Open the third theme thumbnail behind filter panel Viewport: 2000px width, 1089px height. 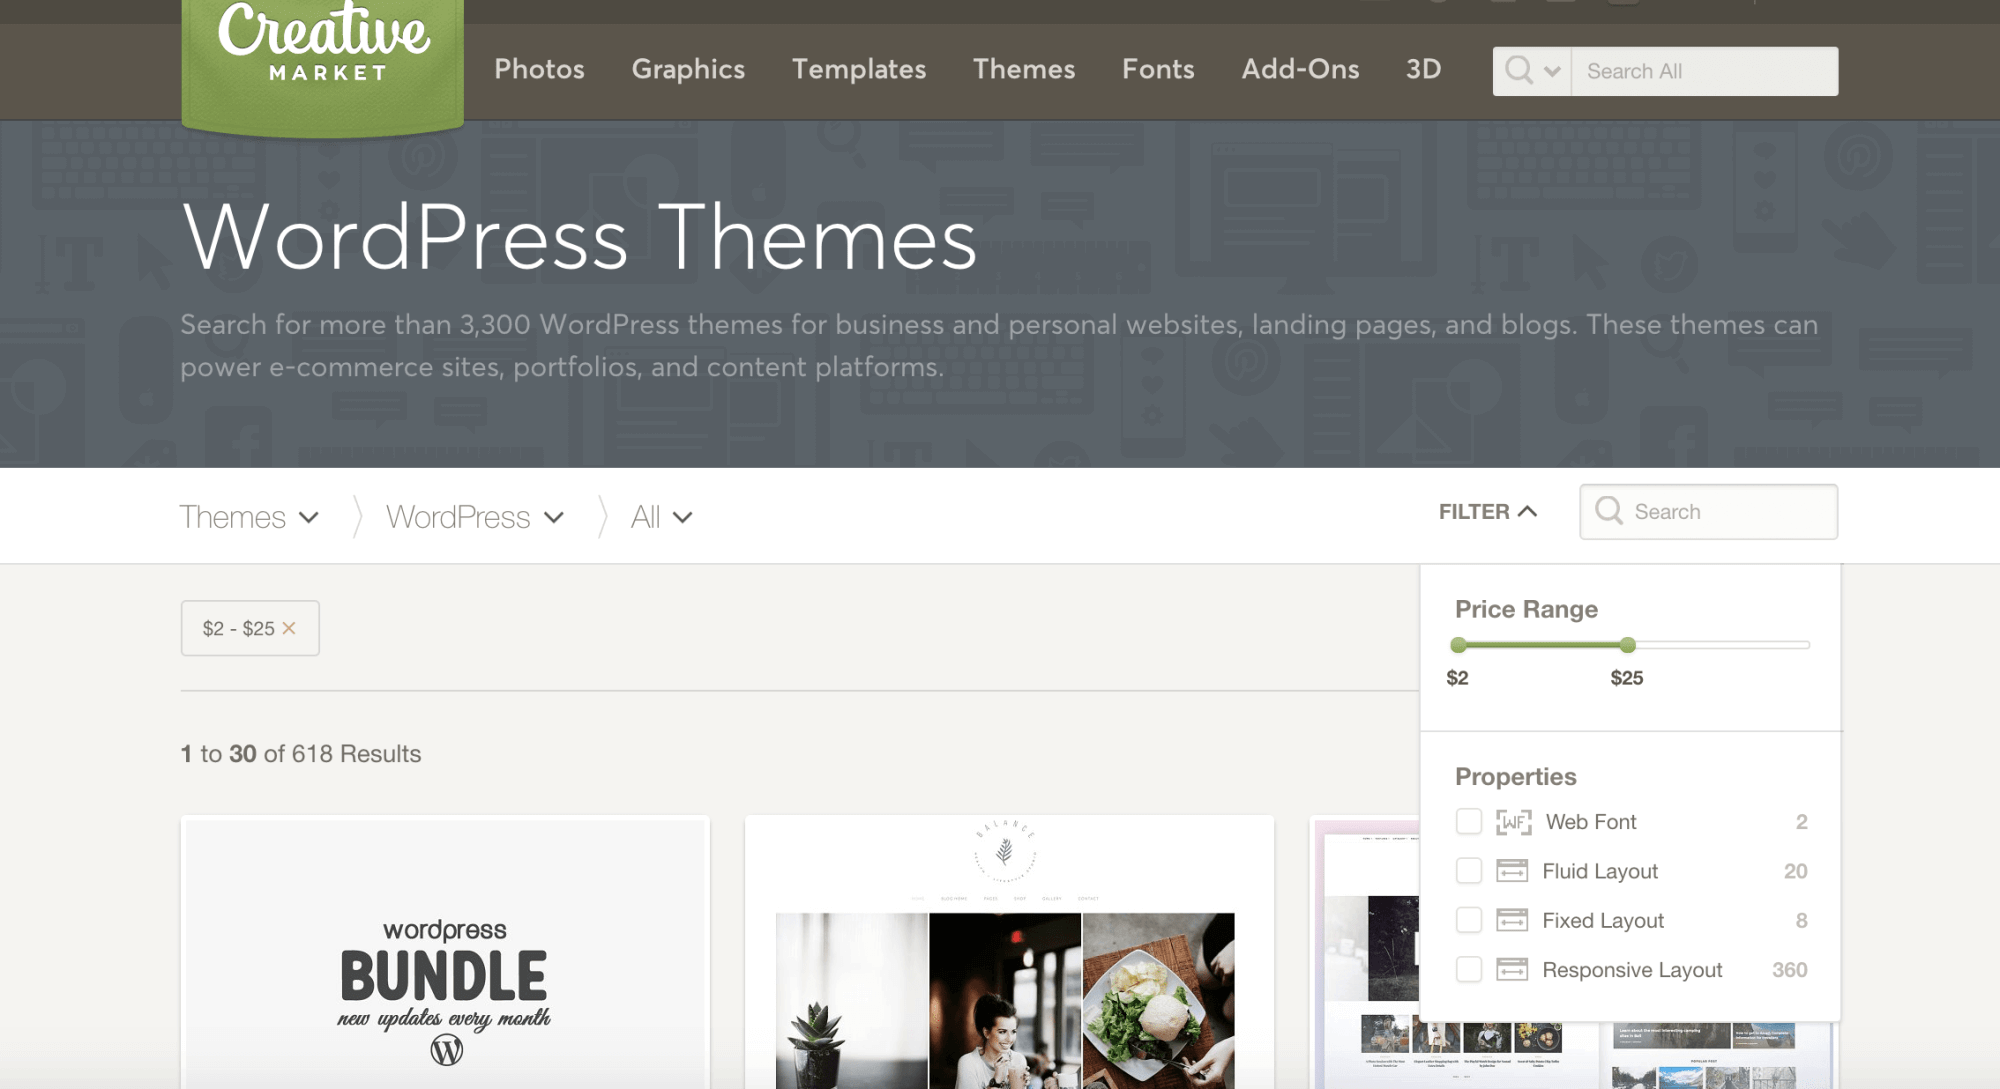pos(1365,952)
